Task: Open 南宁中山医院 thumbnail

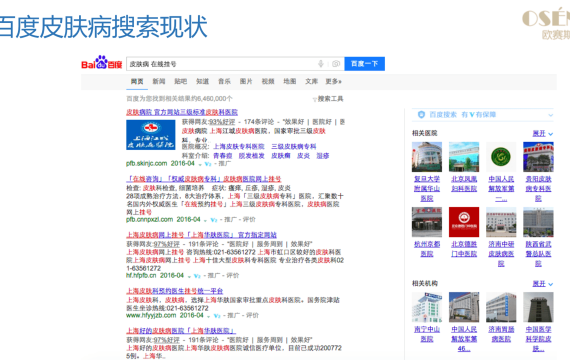Action: [x=427, y=307]
